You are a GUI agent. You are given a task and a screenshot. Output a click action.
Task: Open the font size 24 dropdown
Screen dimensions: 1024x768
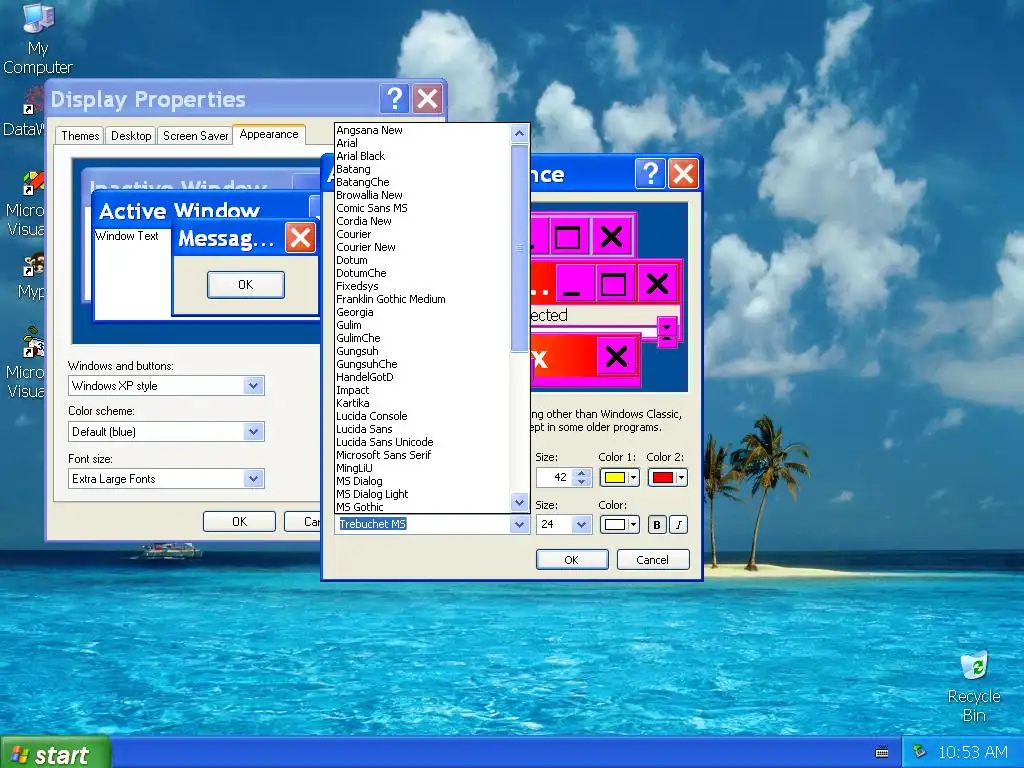click(x=581, y=524)
